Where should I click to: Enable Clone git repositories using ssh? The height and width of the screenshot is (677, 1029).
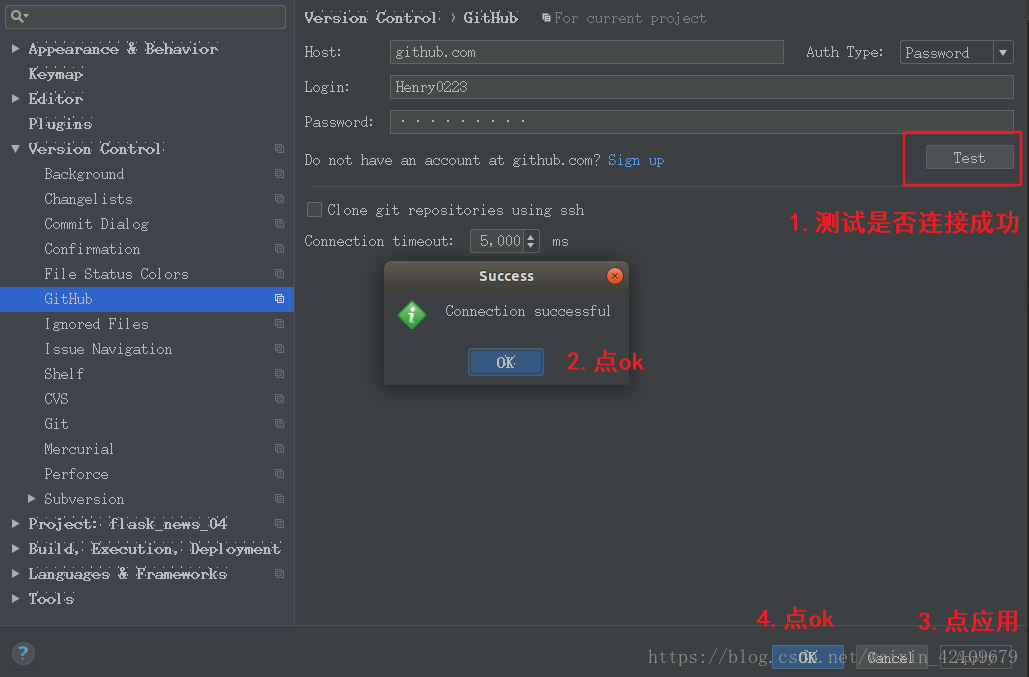click(314, 209)
